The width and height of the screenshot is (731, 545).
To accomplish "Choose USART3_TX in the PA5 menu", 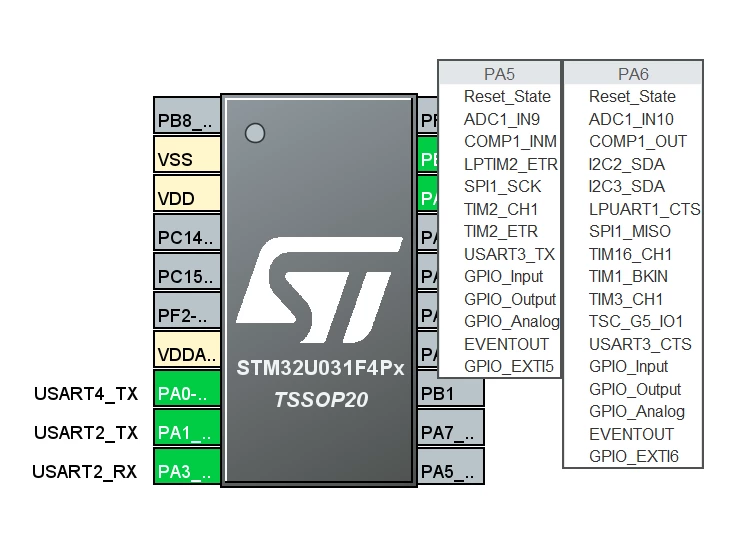I will pos(499,254).
